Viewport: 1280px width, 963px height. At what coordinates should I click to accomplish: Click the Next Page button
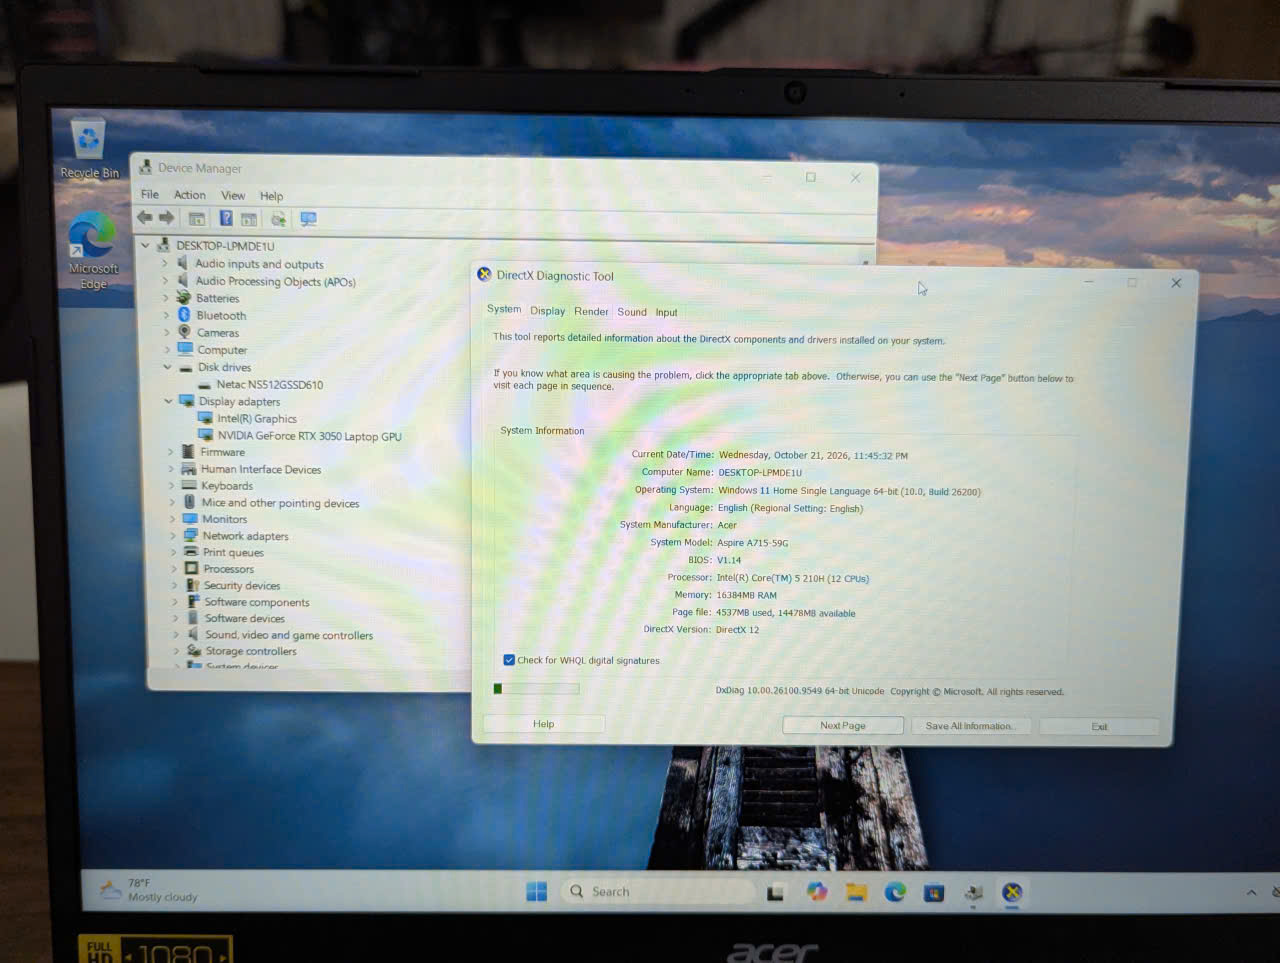point(843,725)
